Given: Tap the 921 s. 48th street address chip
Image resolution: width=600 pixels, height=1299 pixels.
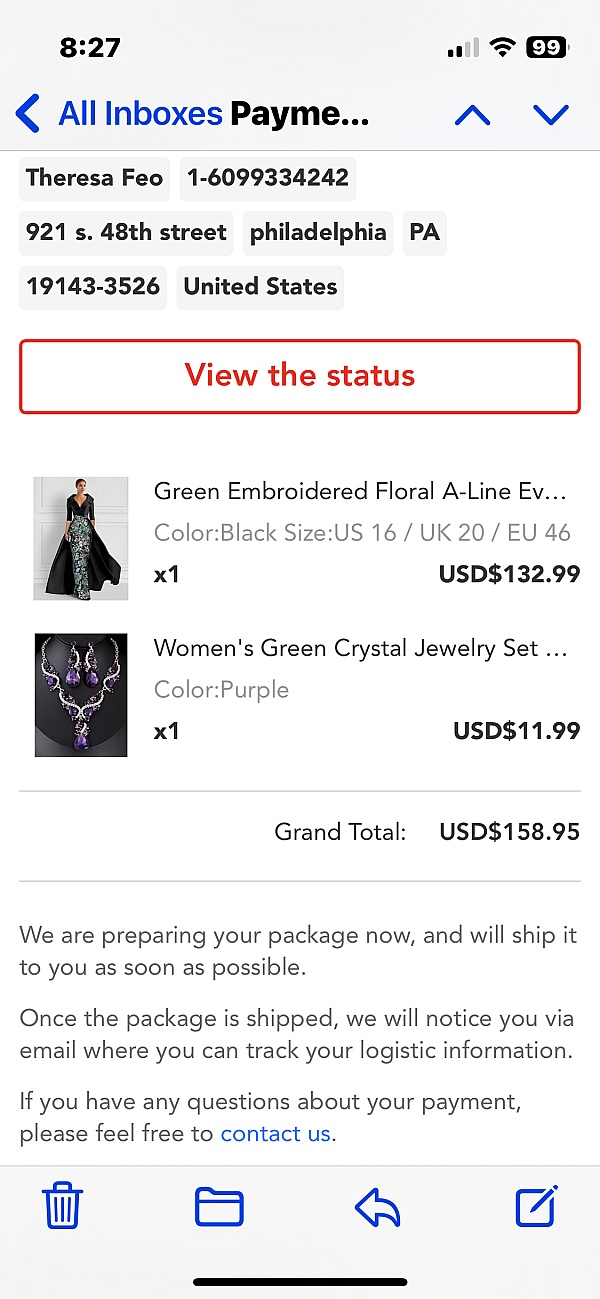Looking at the screenshot, I should click(x=126, y=232).
